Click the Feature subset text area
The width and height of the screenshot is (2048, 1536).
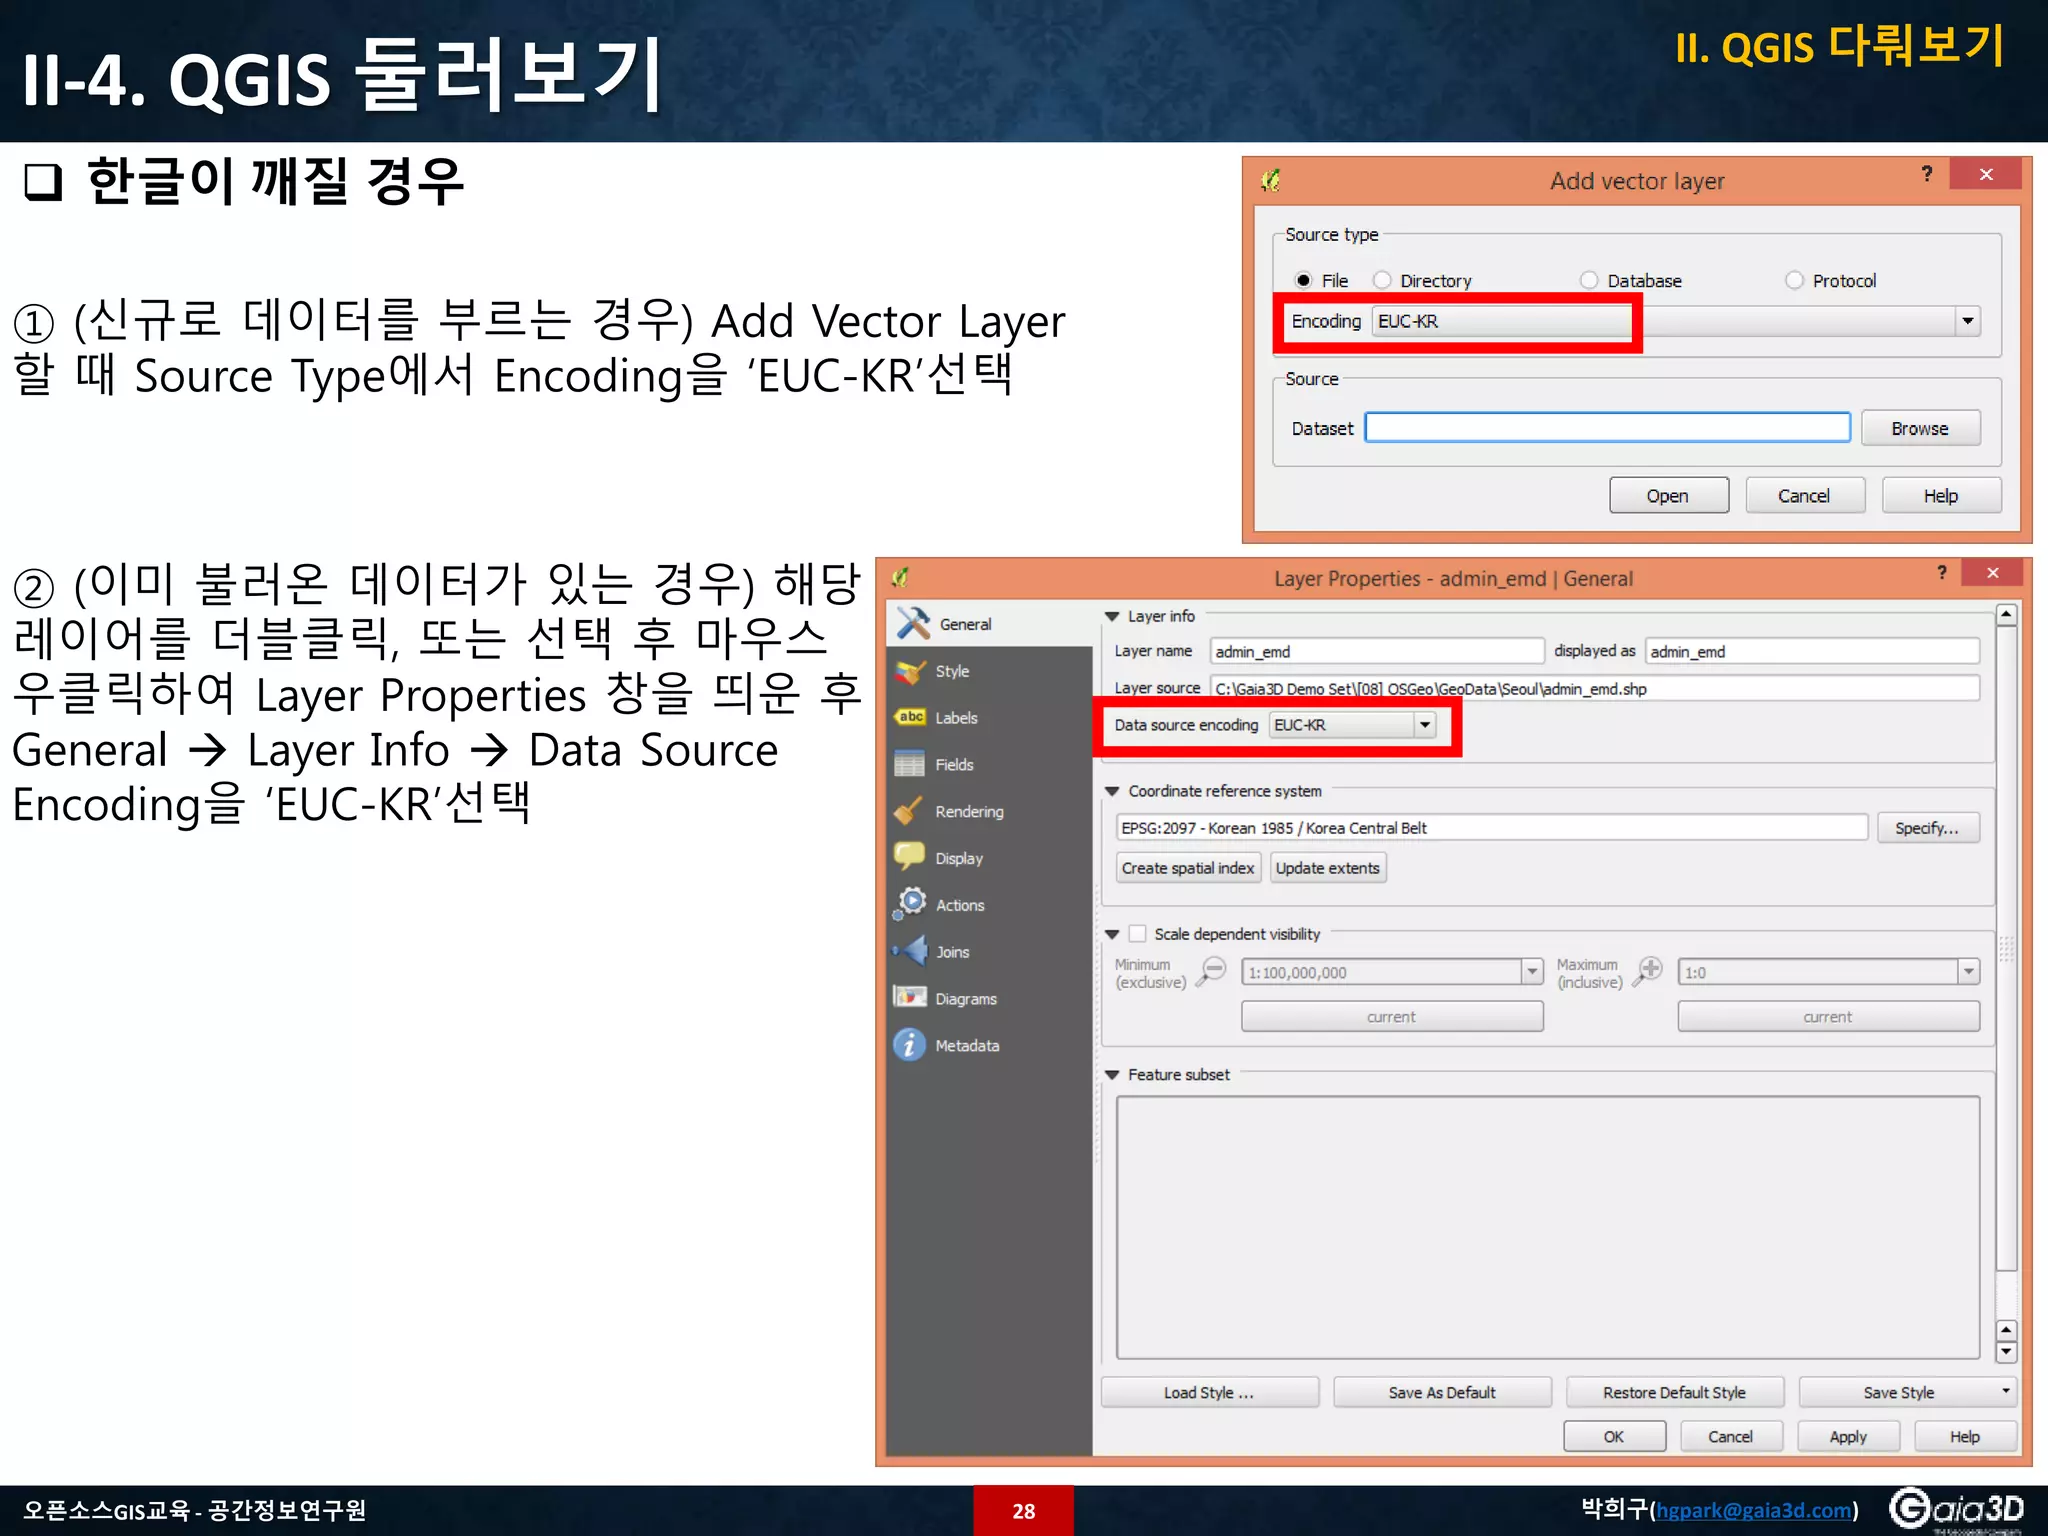[x=1548, y=1227]
